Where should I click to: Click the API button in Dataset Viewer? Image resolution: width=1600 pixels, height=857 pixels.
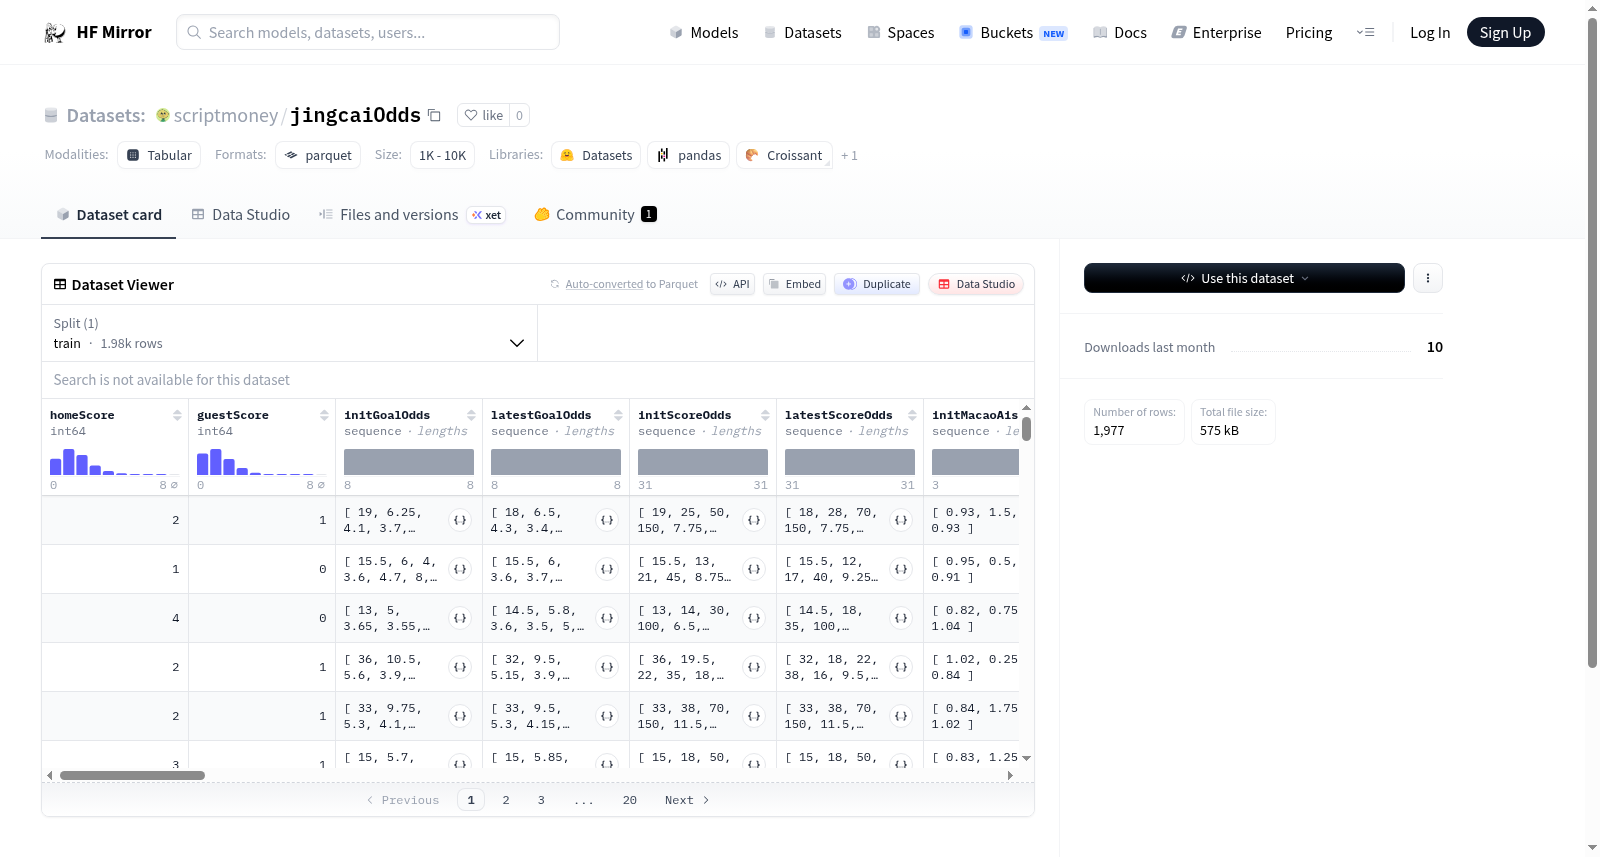732,284
